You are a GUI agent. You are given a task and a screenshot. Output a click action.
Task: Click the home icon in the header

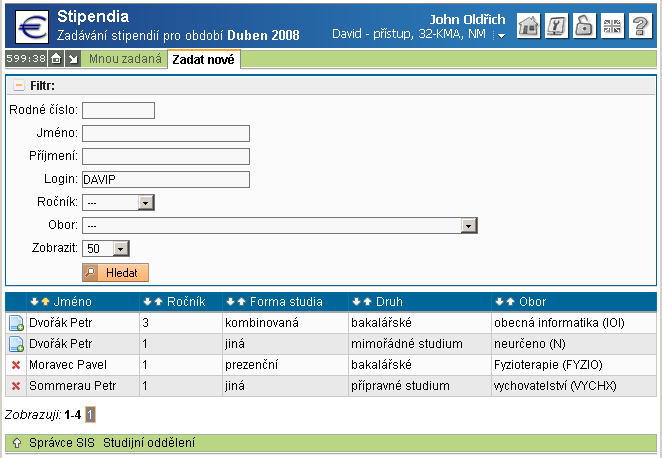coord(530,27)
